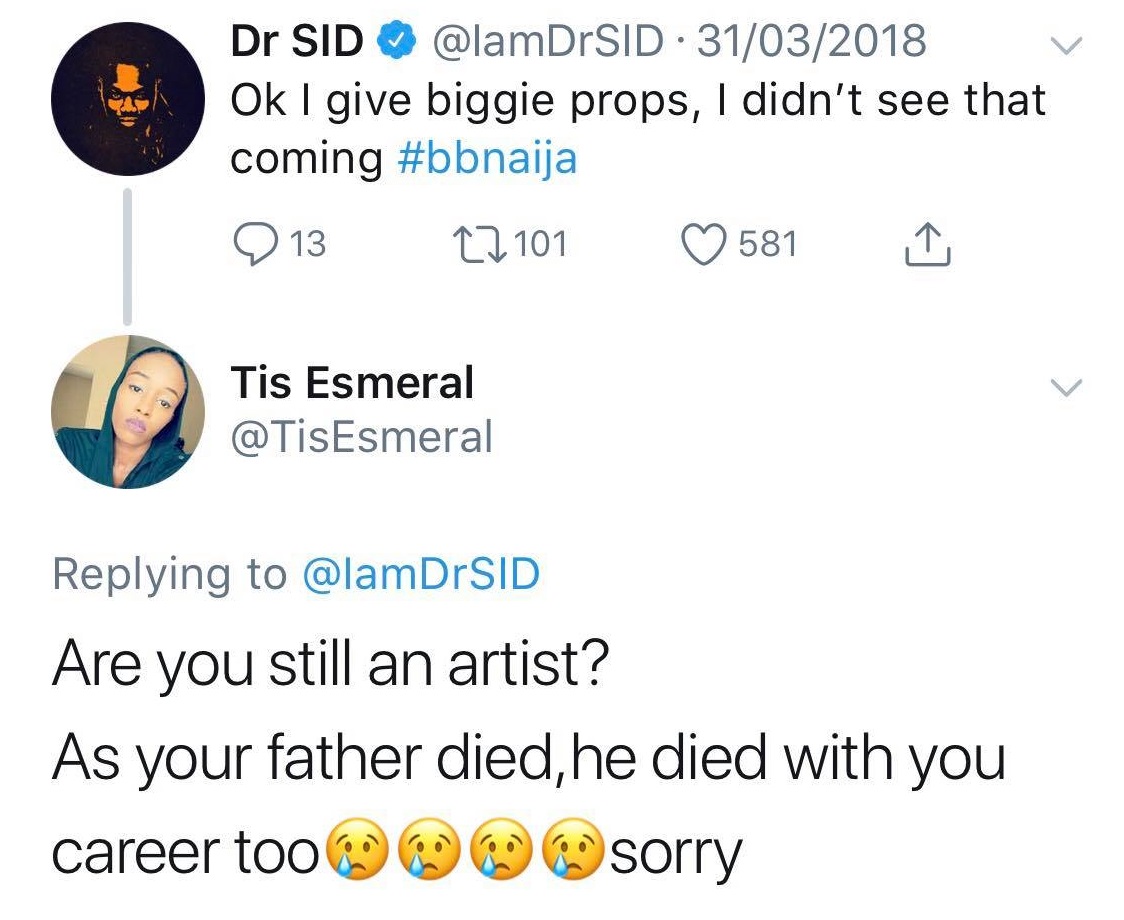Screen dimensions: 1124x920
Task: Click the Dr SID display name
Action: pyautogui.click(x=297, y=42)
